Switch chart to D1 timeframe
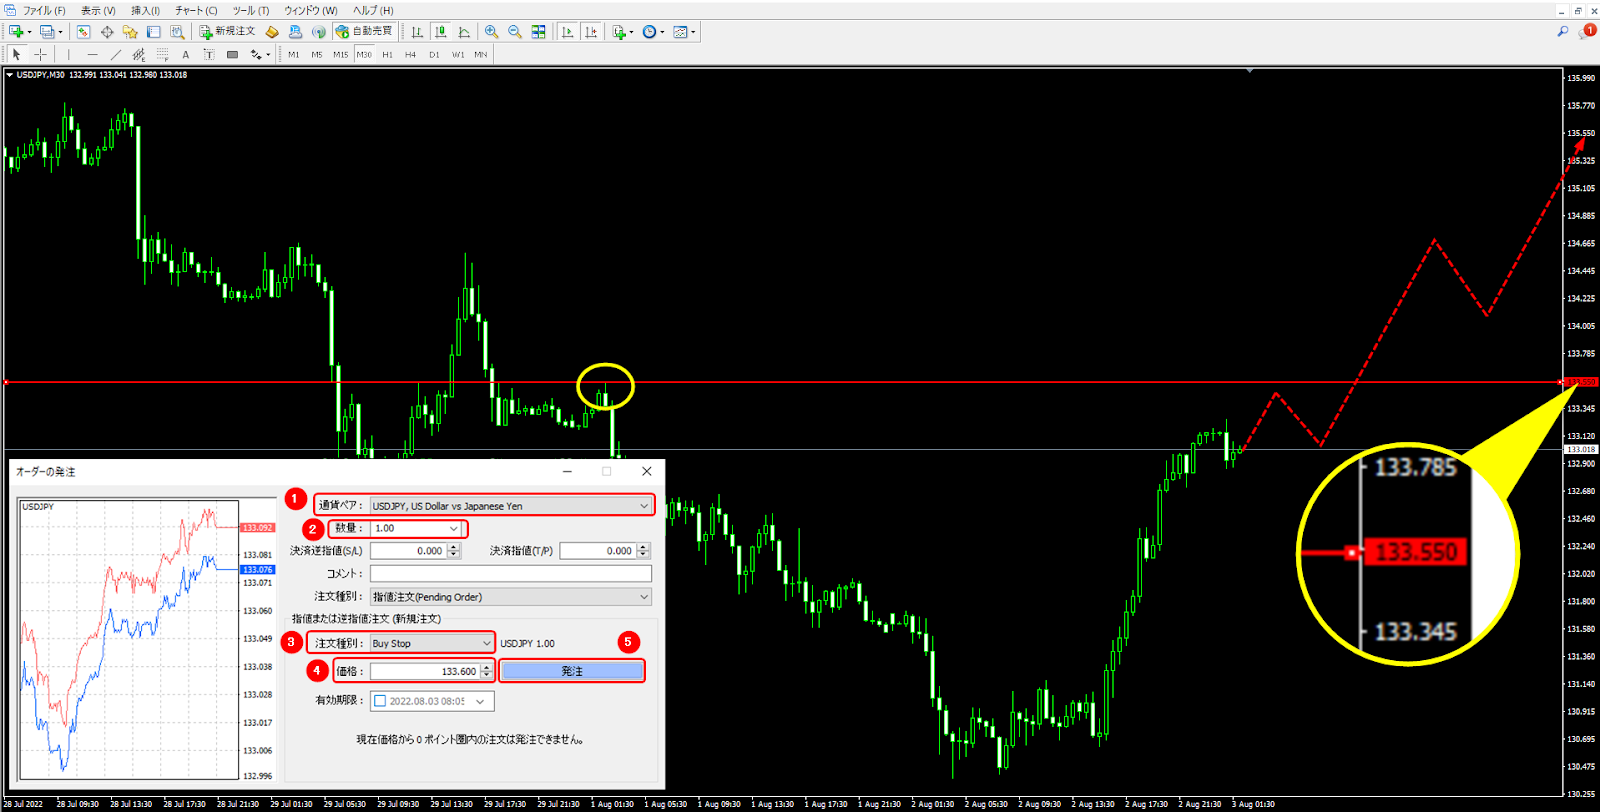The height and width of the screenshot is (812, 1600). coord(434,54)
